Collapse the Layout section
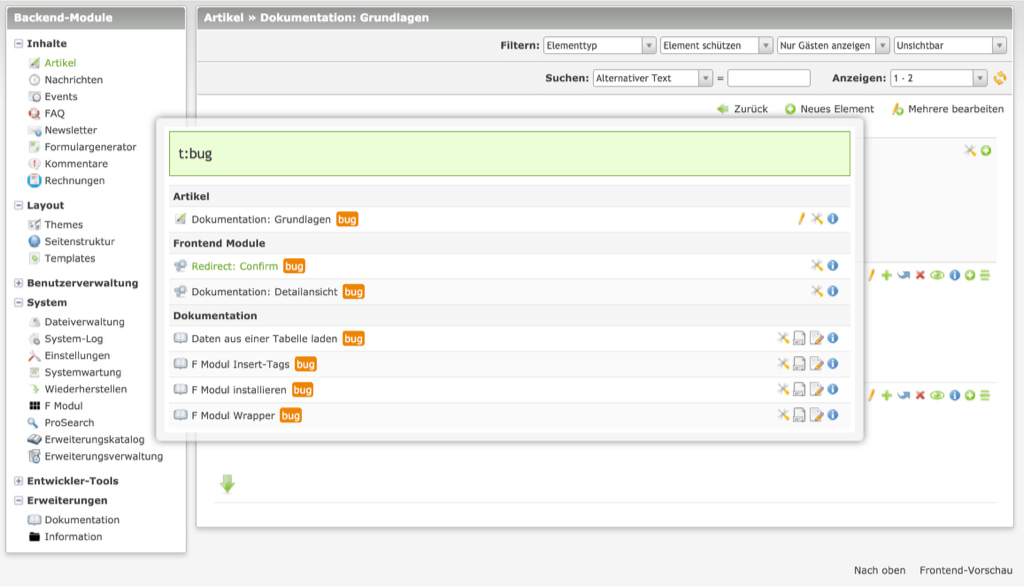The width and height of the screenshot is (1024, 587). pos(18,205)
